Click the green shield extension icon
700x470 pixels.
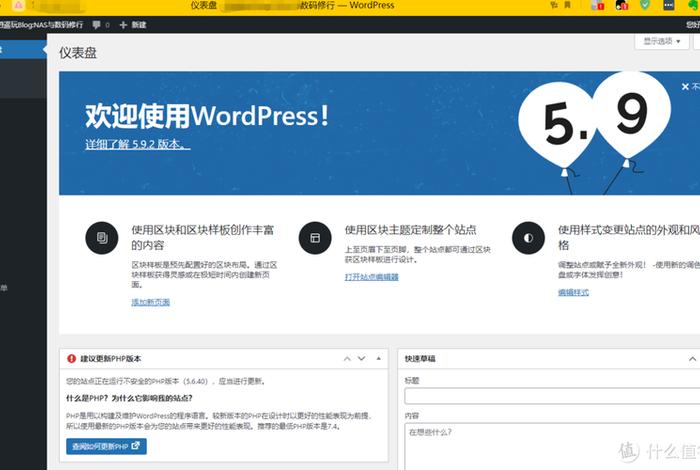645,5
